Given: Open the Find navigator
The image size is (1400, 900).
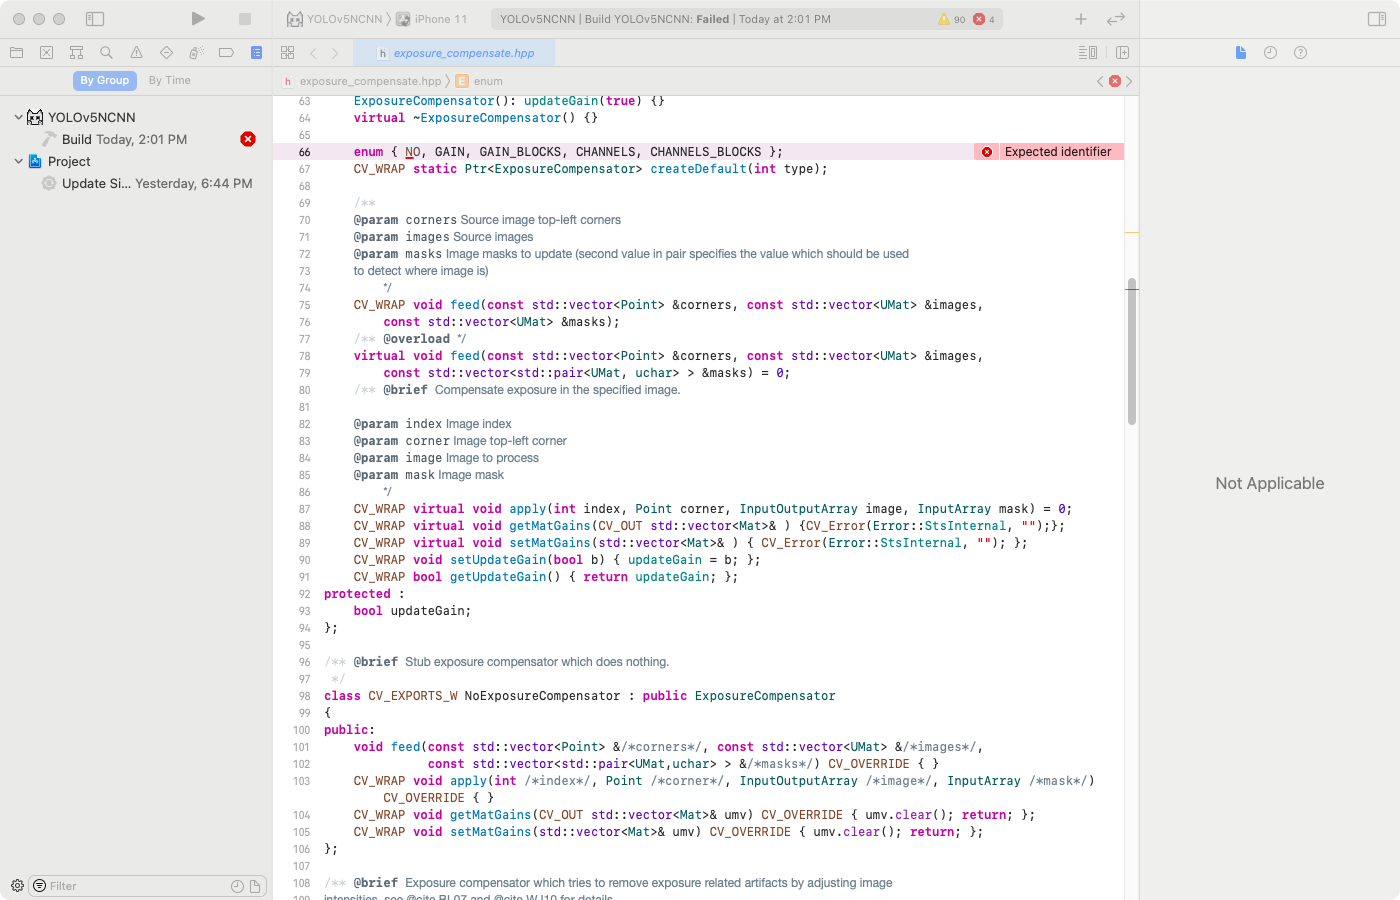Looking at the screenshot, I should tap(107, 53).
